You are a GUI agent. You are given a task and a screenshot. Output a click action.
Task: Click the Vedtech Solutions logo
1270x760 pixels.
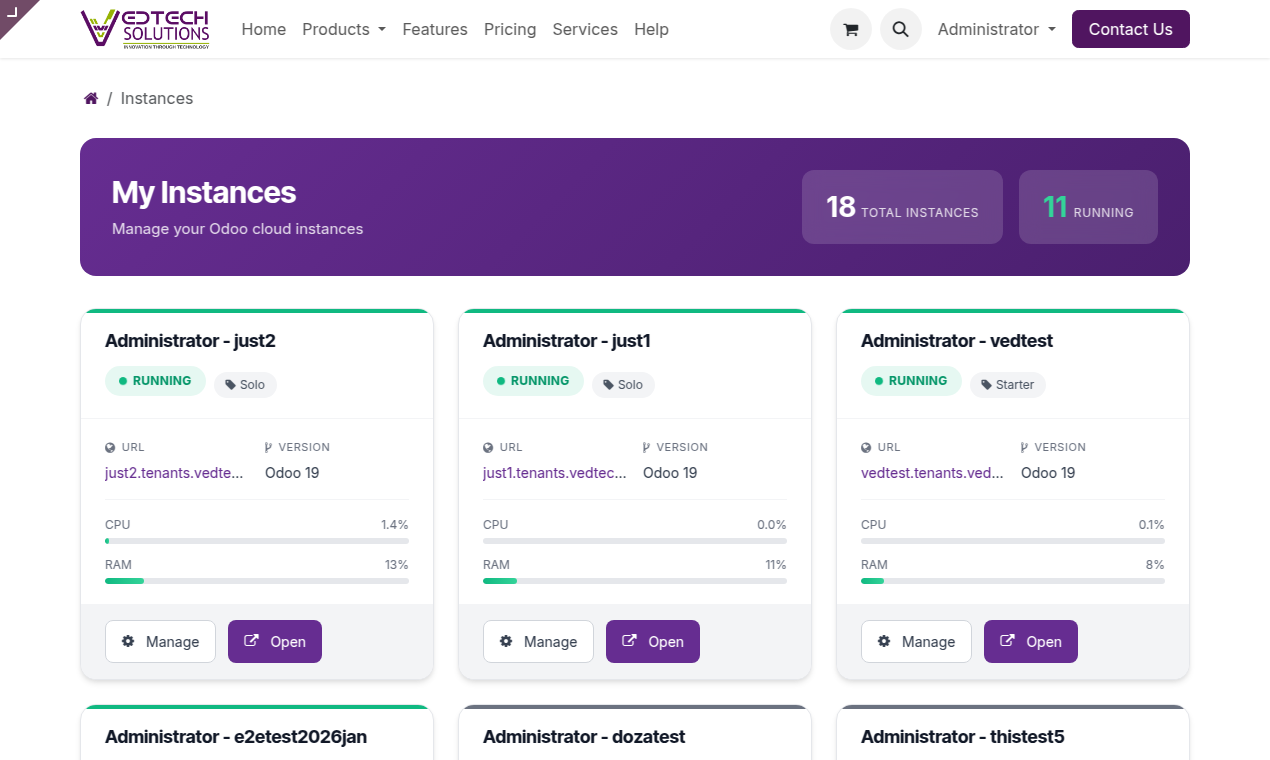[x=146, y=28]
